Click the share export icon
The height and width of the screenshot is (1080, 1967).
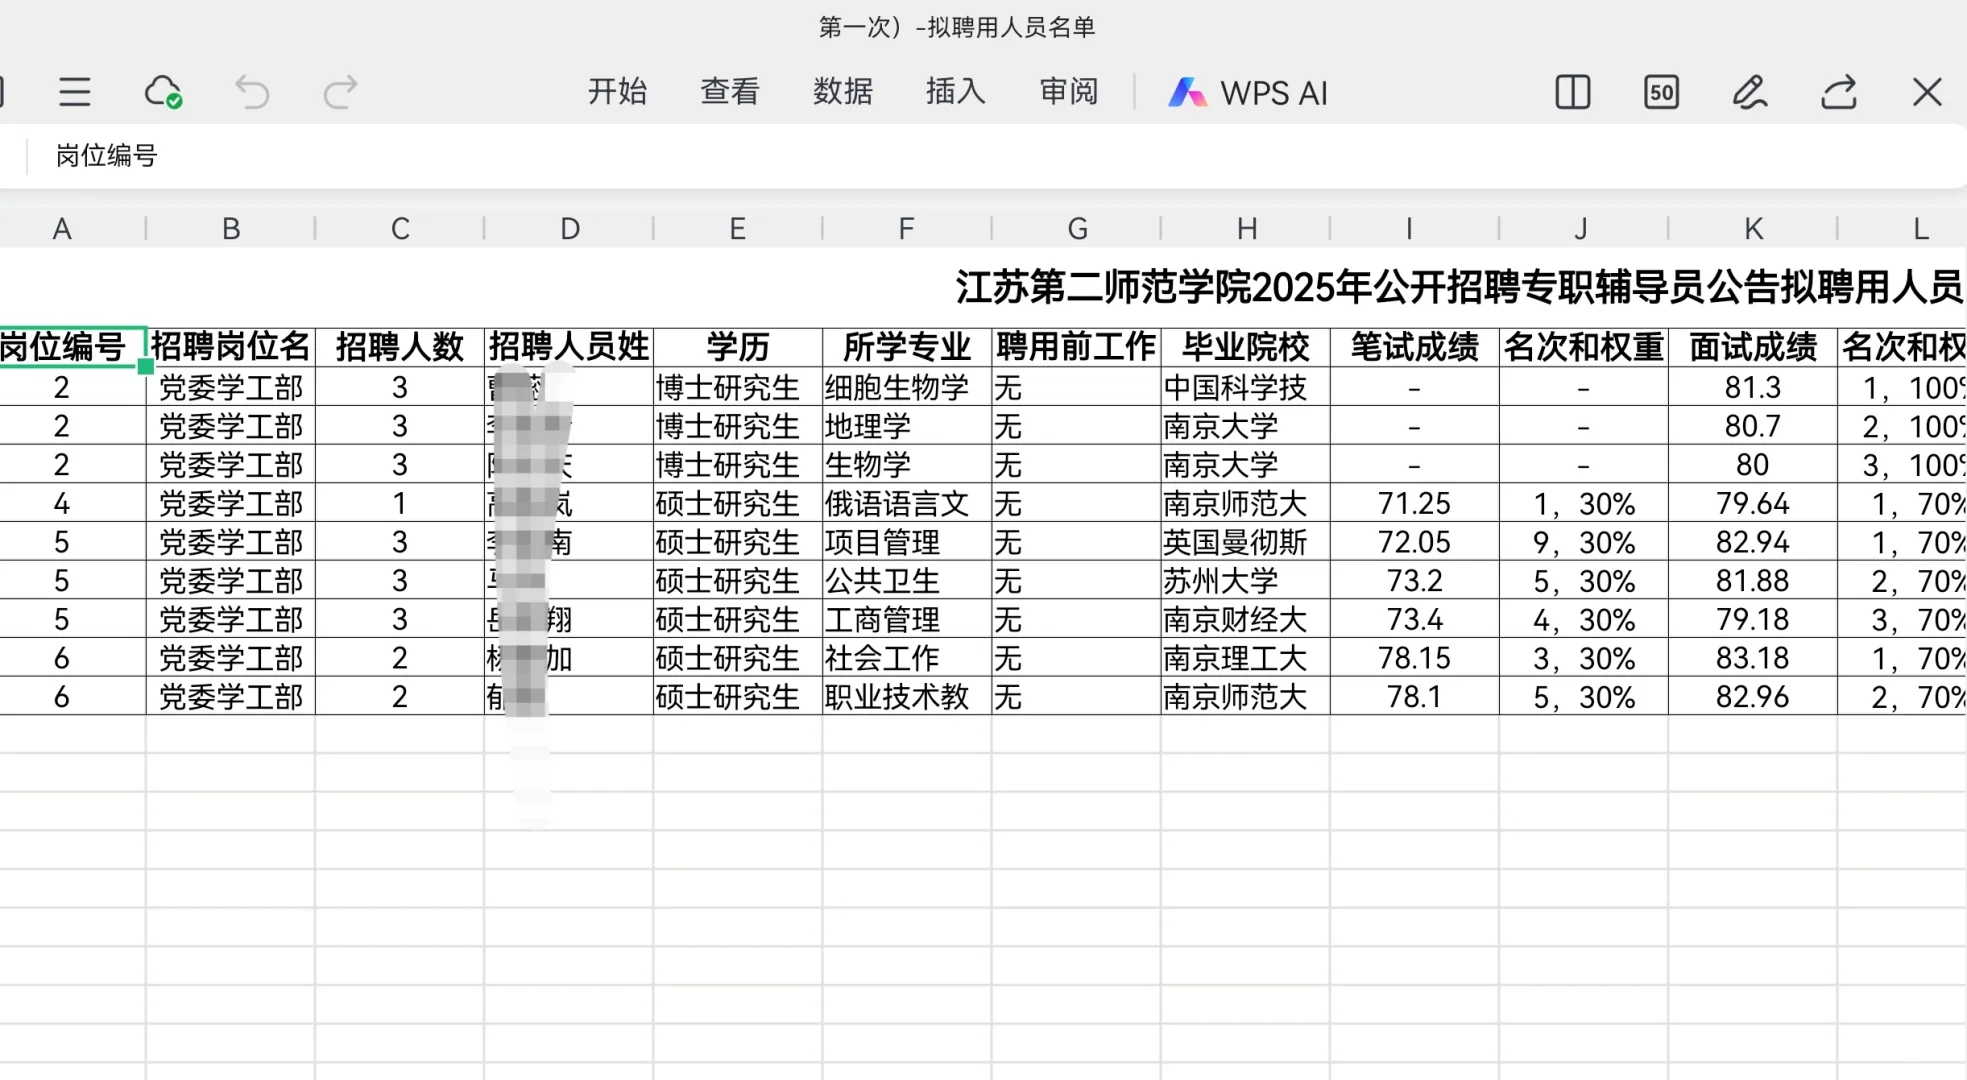click(x=1838, y=92)
